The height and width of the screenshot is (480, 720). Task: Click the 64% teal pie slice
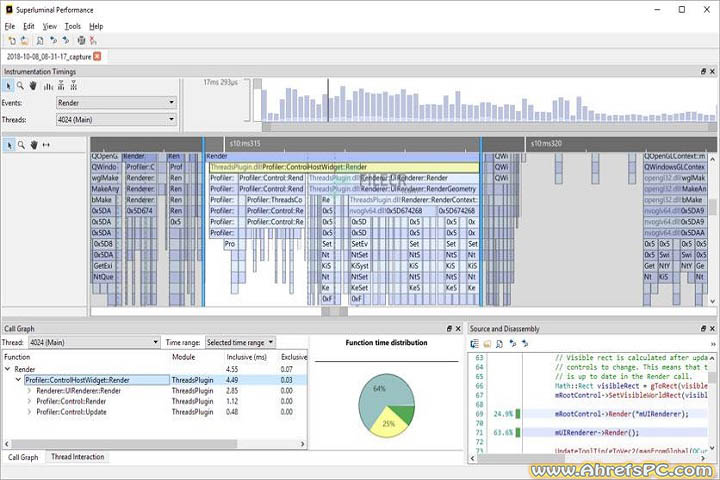click(x=377, y=390)
